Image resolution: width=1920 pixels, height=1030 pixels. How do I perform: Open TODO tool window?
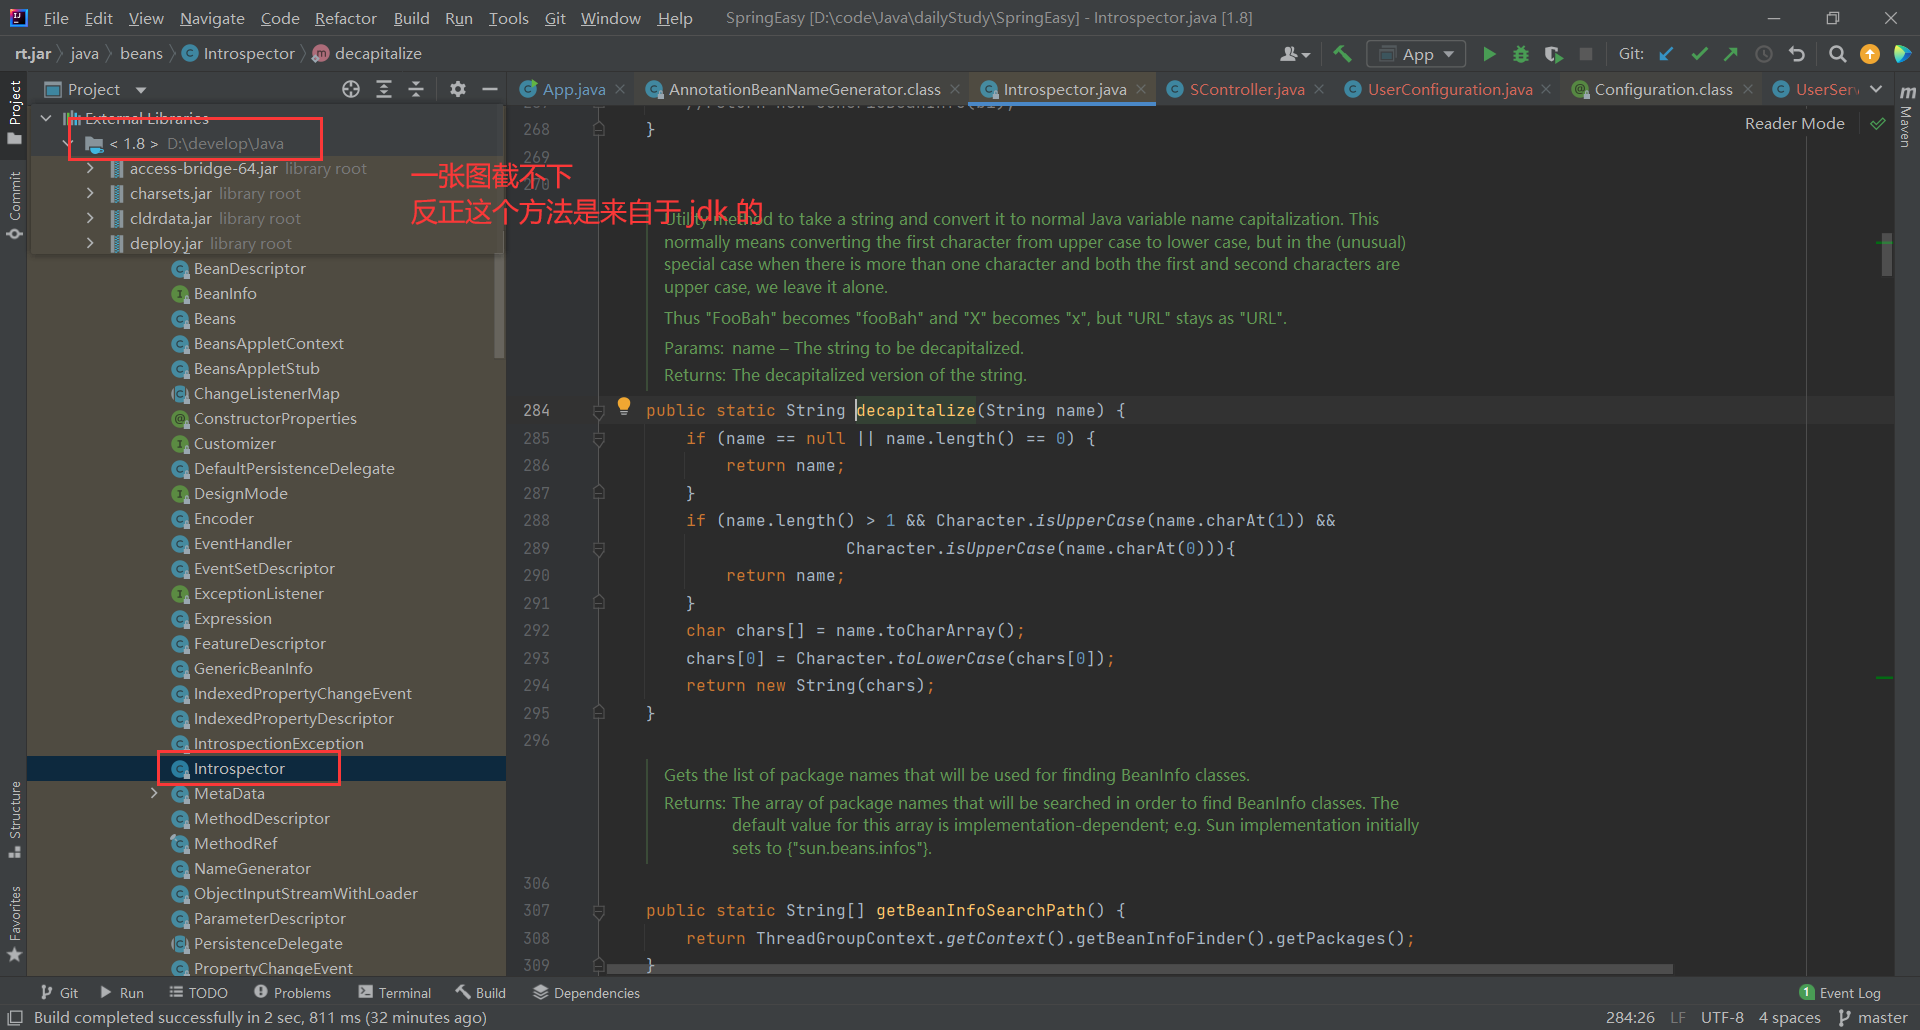(198, 992)
